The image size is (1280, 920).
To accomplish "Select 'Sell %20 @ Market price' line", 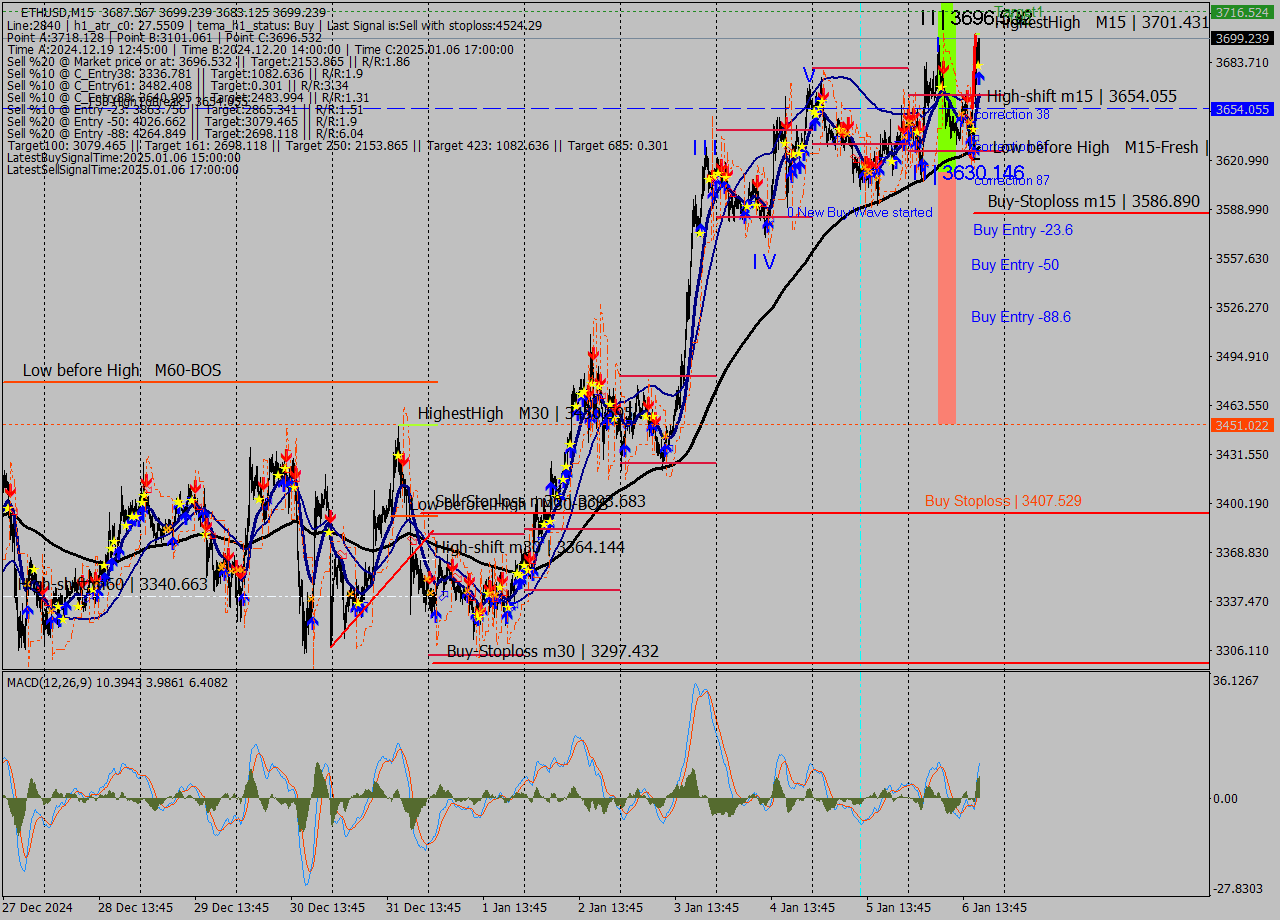I will click(x=208, y=61).
